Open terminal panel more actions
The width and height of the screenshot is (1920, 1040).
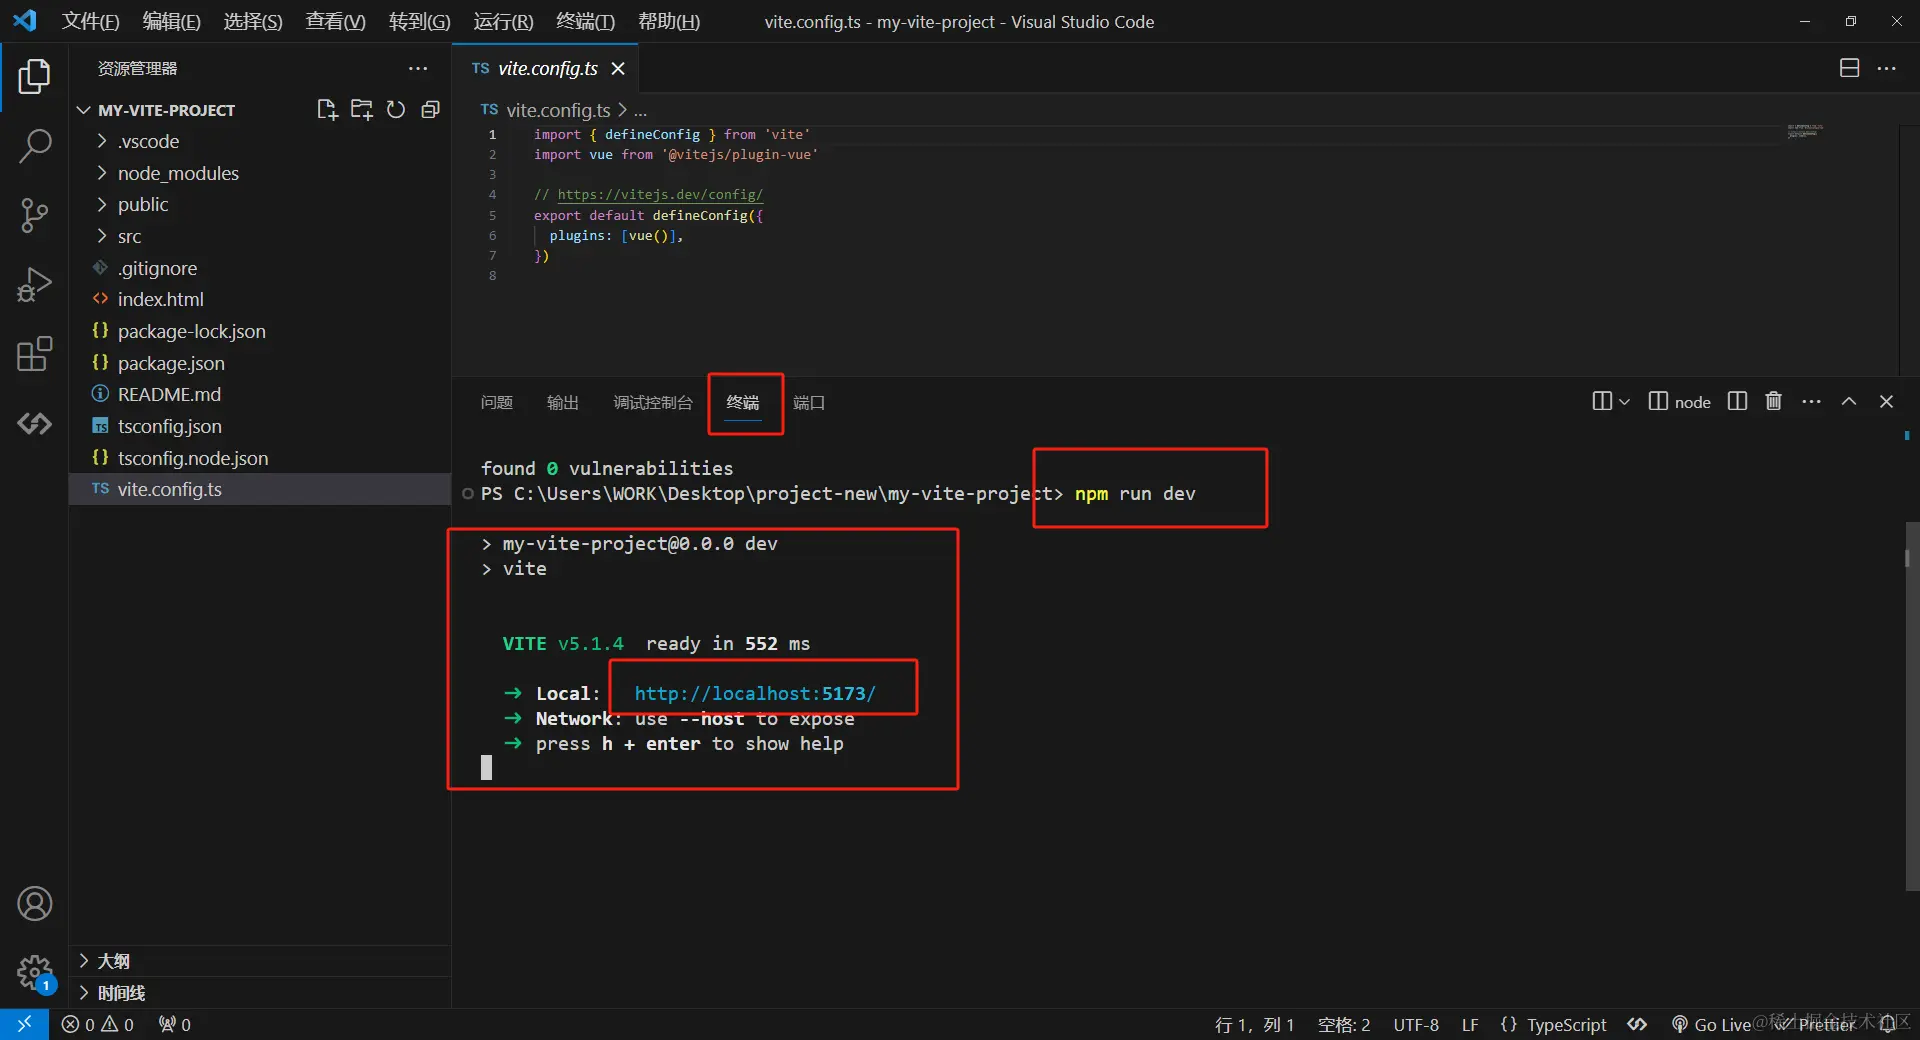tap(1811, 401)
